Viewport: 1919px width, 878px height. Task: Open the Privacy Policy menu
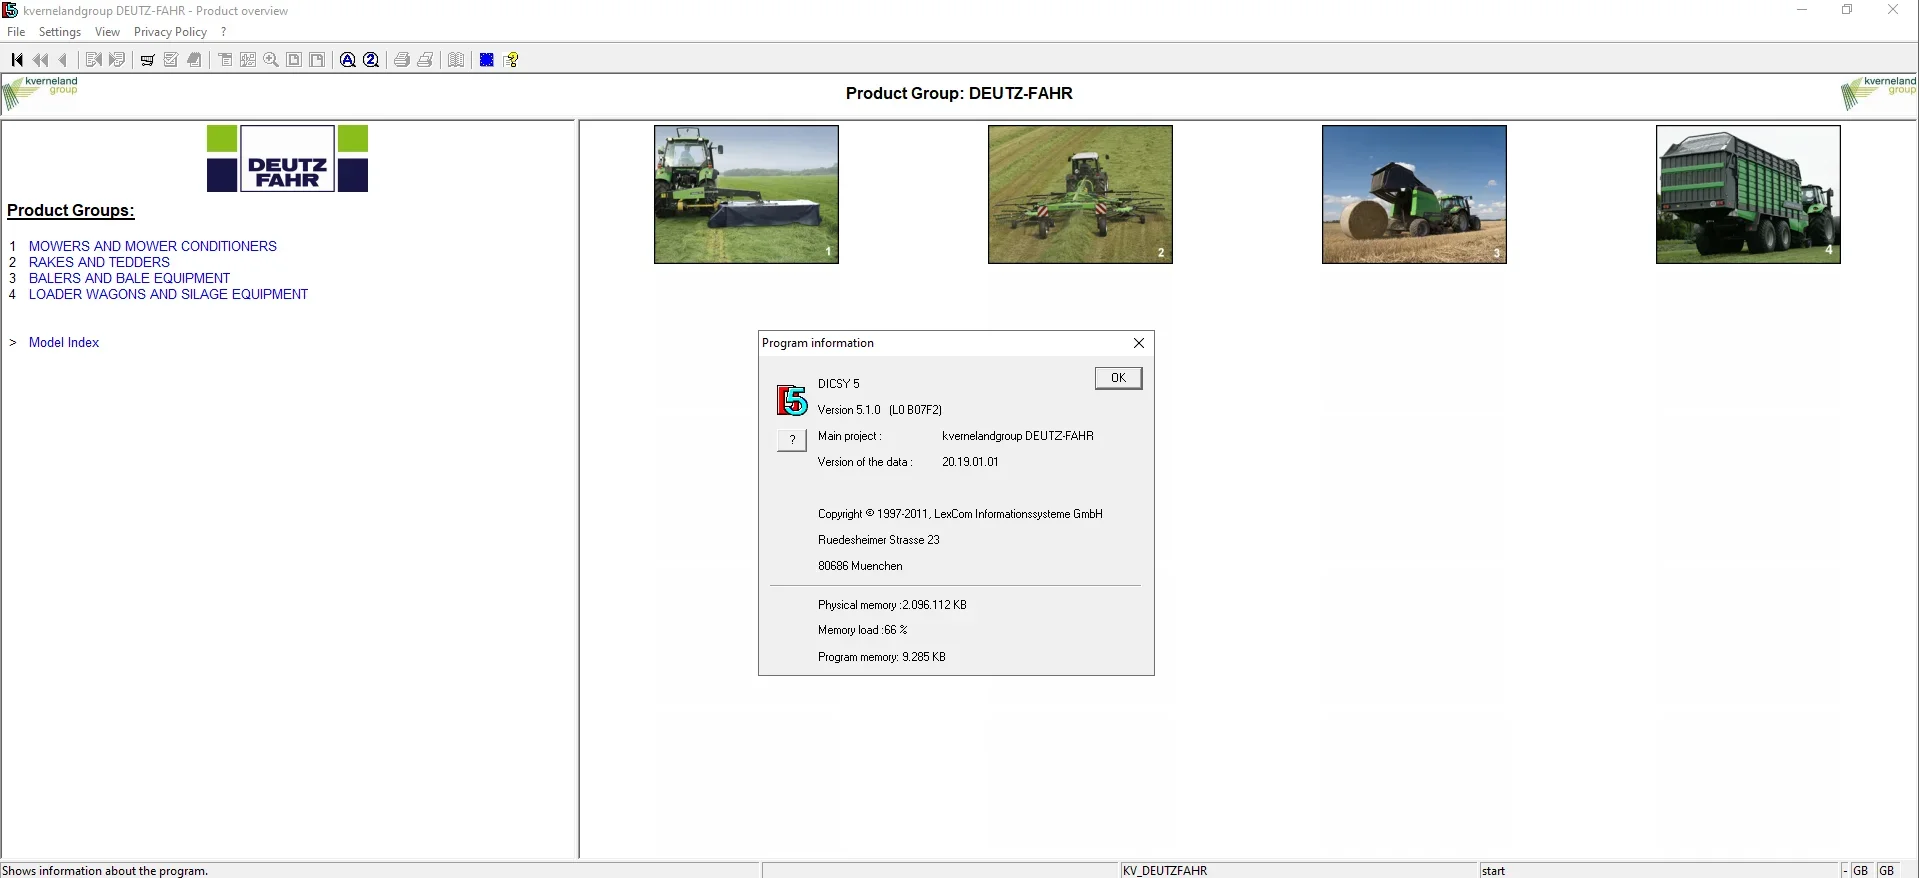(x=170, y=32)
